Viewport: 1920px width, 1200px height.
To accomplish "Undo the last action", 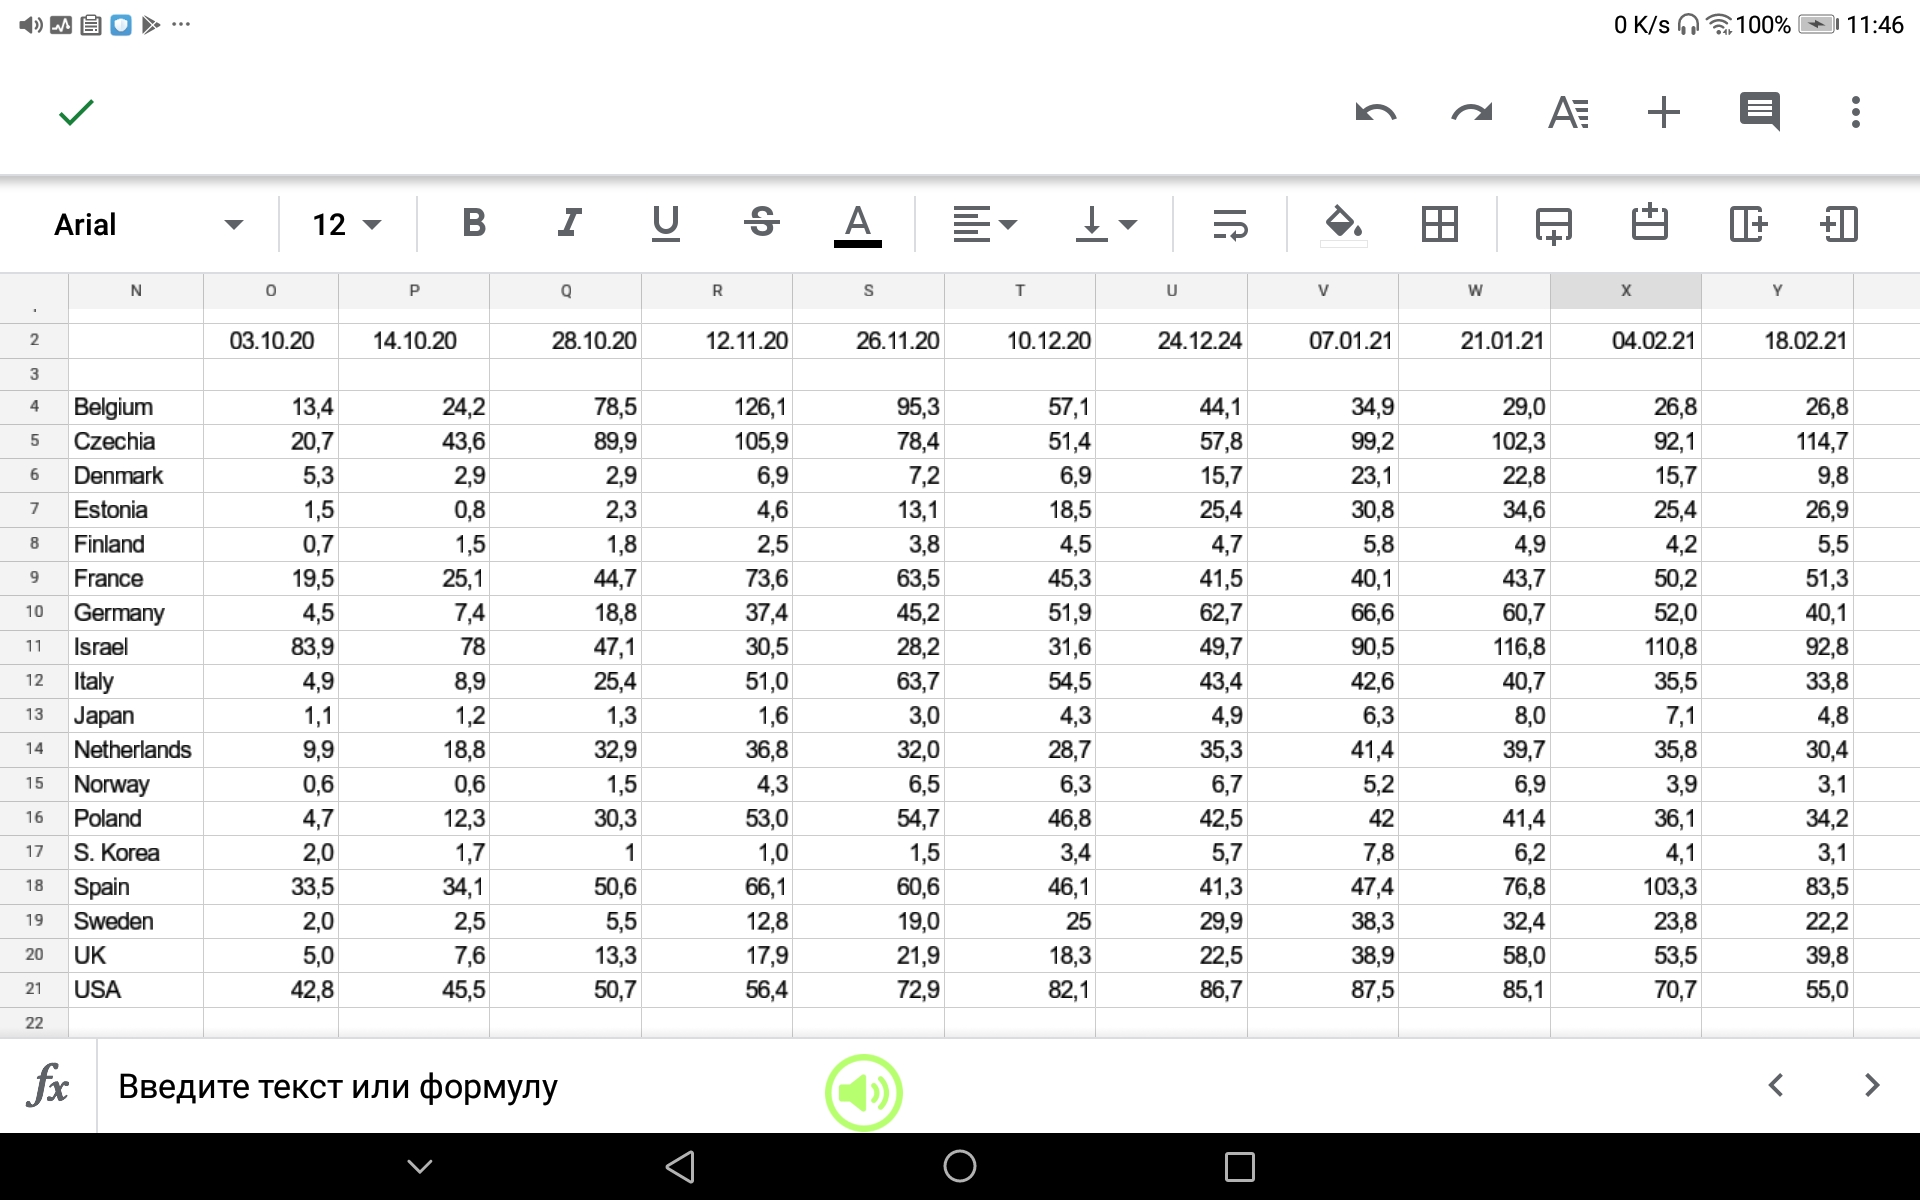I will click(1375, 112).
